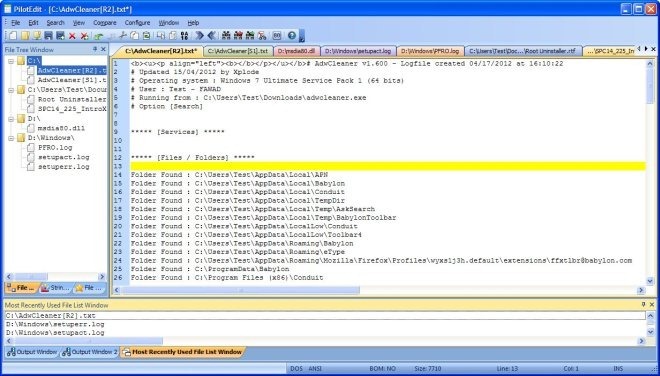Collapse the D:\ folder node
The height and width of the screenshot is (376, 660).
11,119
